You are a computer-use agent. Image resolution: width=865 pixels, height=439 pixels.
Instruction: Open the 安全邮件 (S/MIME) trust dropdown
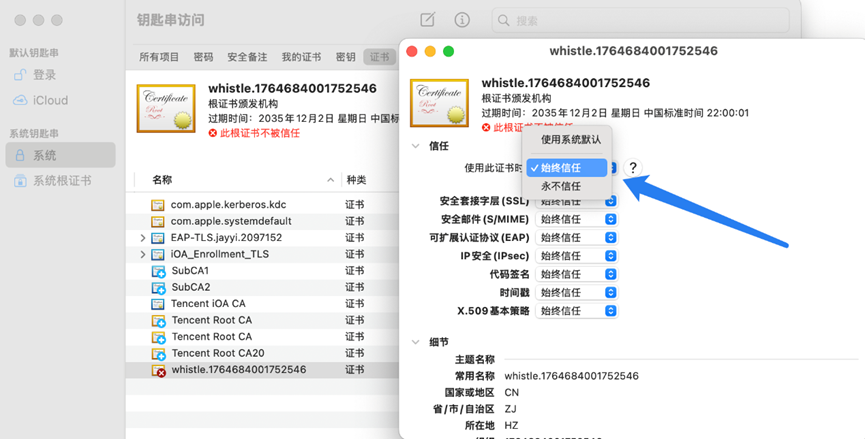(576, 219)
